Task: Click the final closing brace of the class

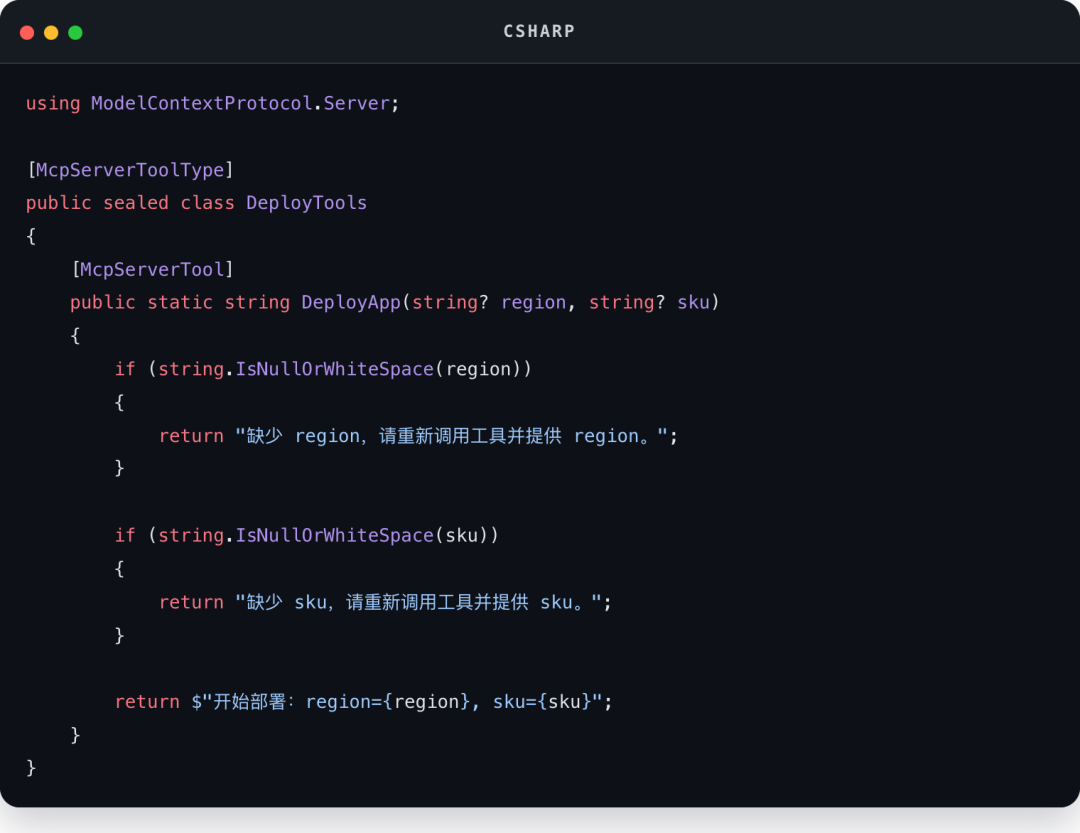Action: click(x=31, y=768)
